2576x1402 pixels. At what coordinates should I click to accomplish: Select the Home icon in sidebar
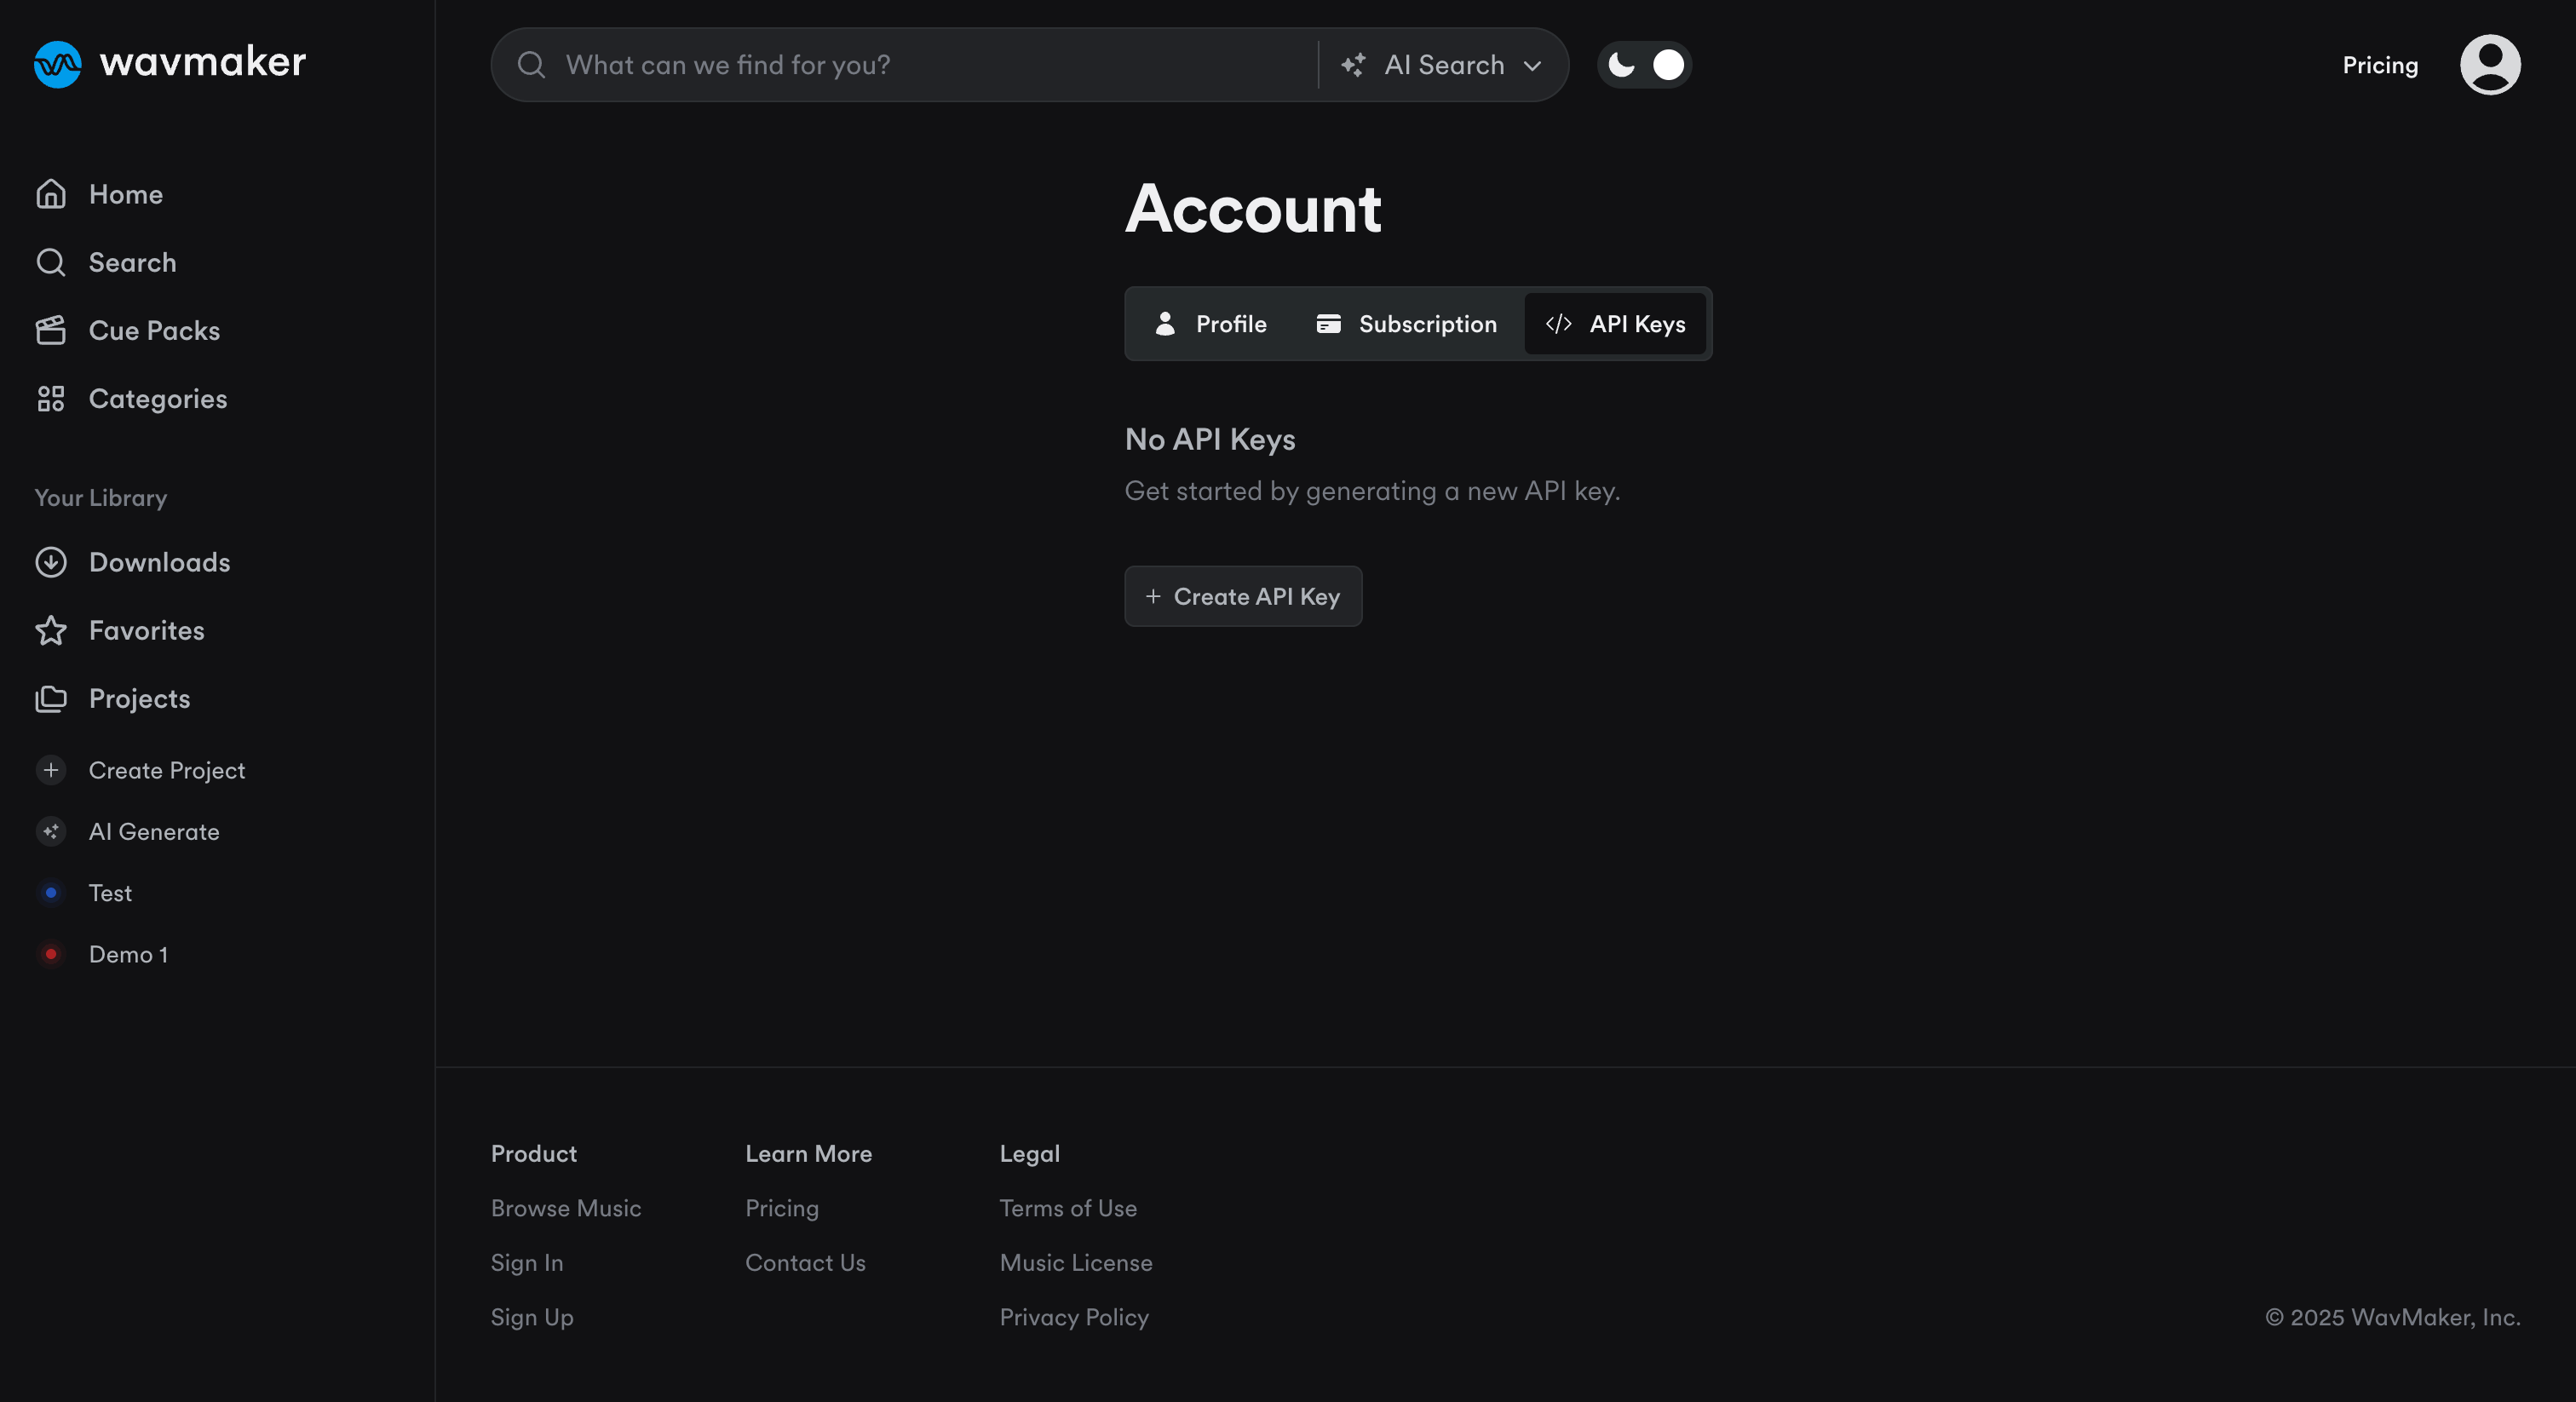click(x=52, y=194)
